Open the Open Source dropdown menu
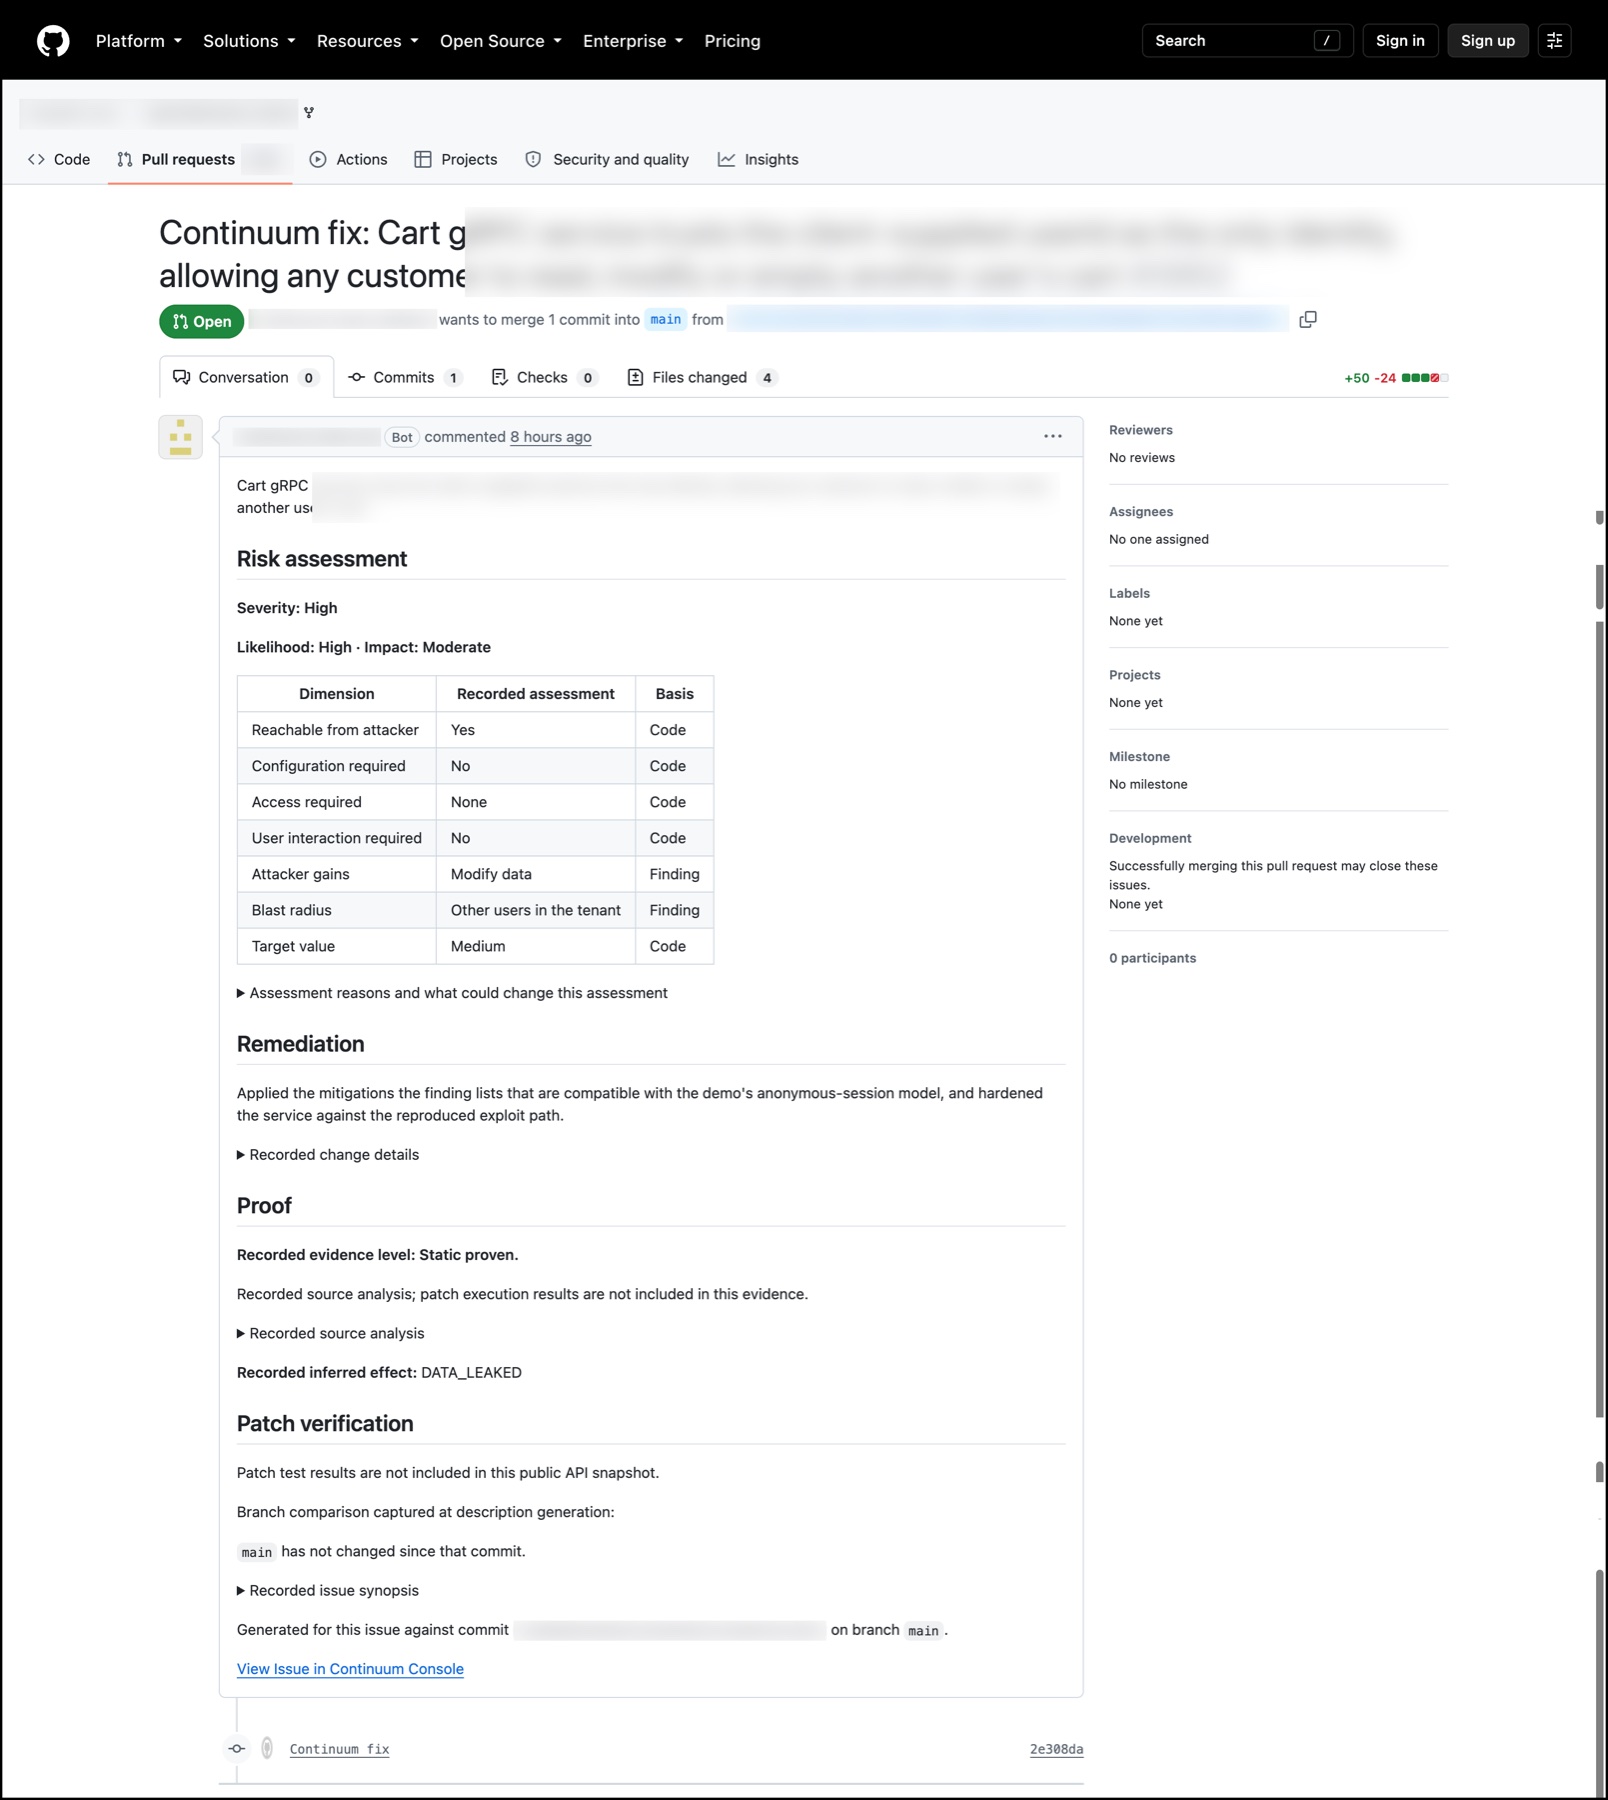This screenshot has height=1800, width=1608. coord(500,41)
